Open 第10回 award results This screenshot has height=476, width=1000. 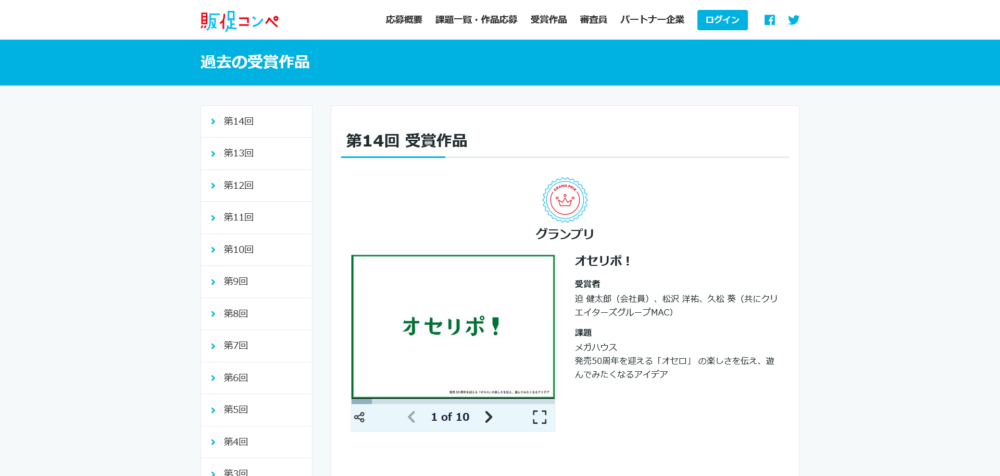(238, 249)
